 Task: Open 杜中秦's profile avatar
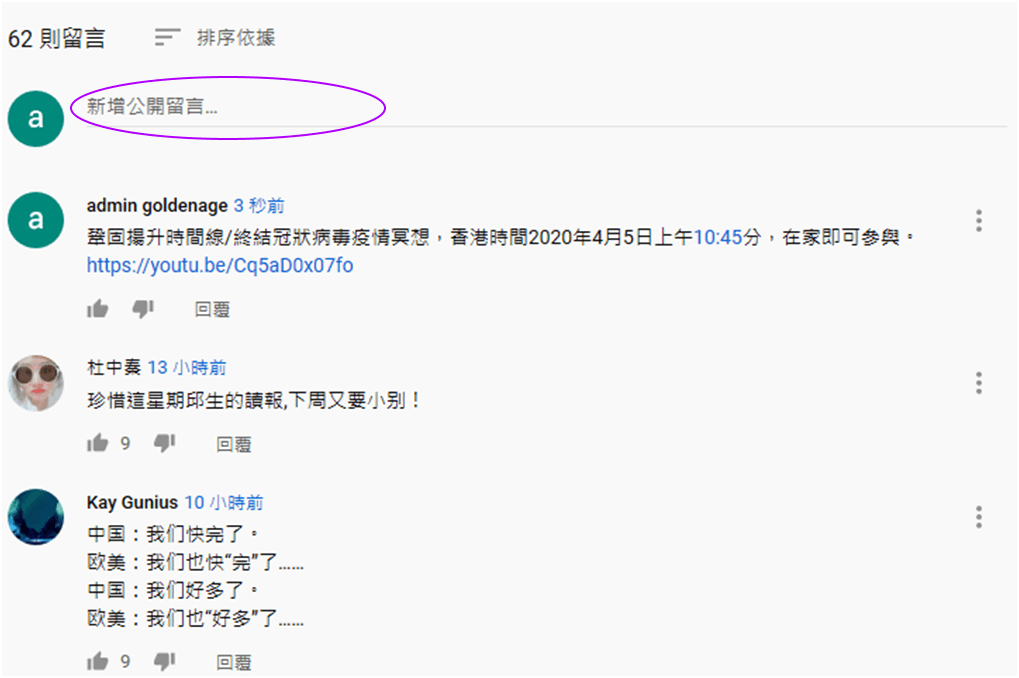[x=36, y=383]
